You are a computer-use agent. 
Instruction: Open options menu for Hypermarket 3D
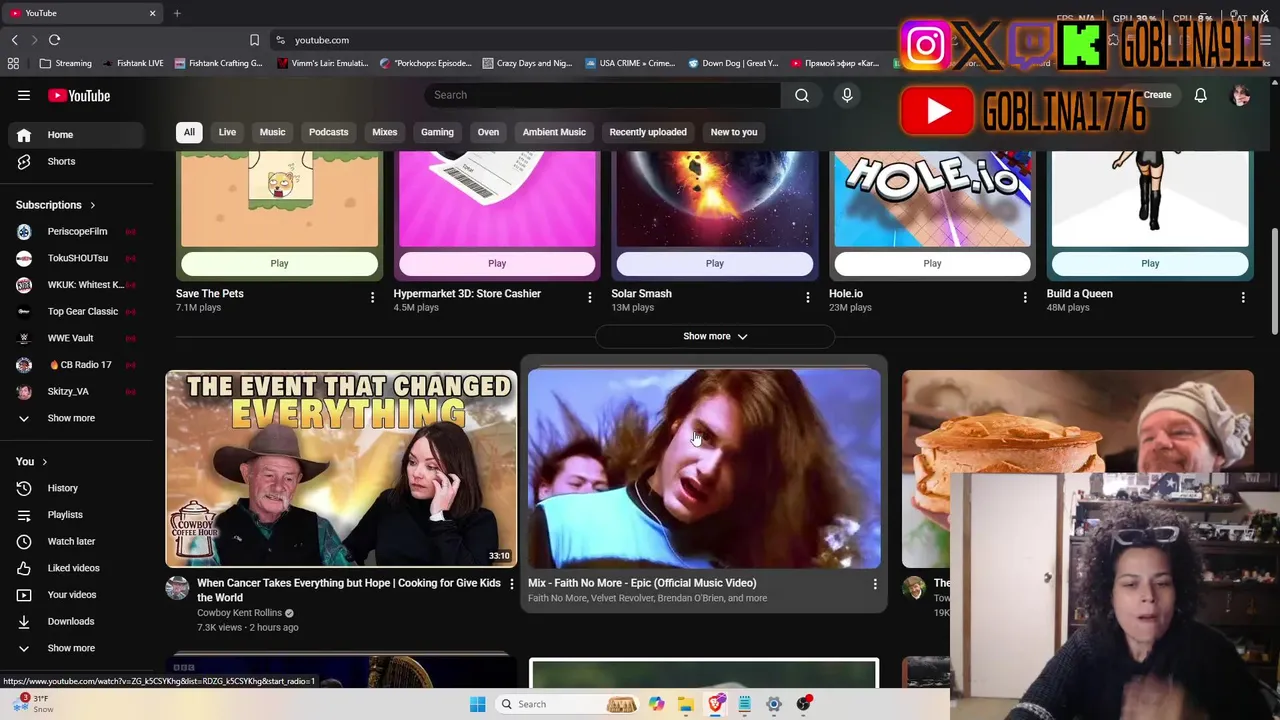point(589,297)
